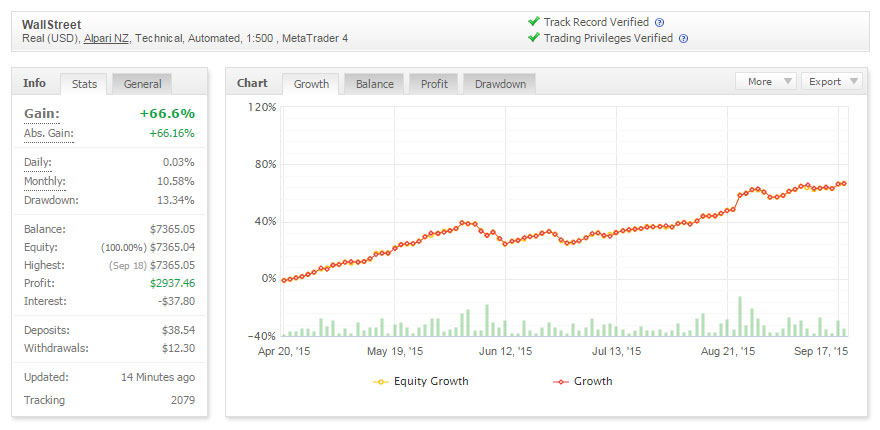Viewport: 880px width, 430px height.
Task: Click the Monthly label
Action: [x=45, y=181]
